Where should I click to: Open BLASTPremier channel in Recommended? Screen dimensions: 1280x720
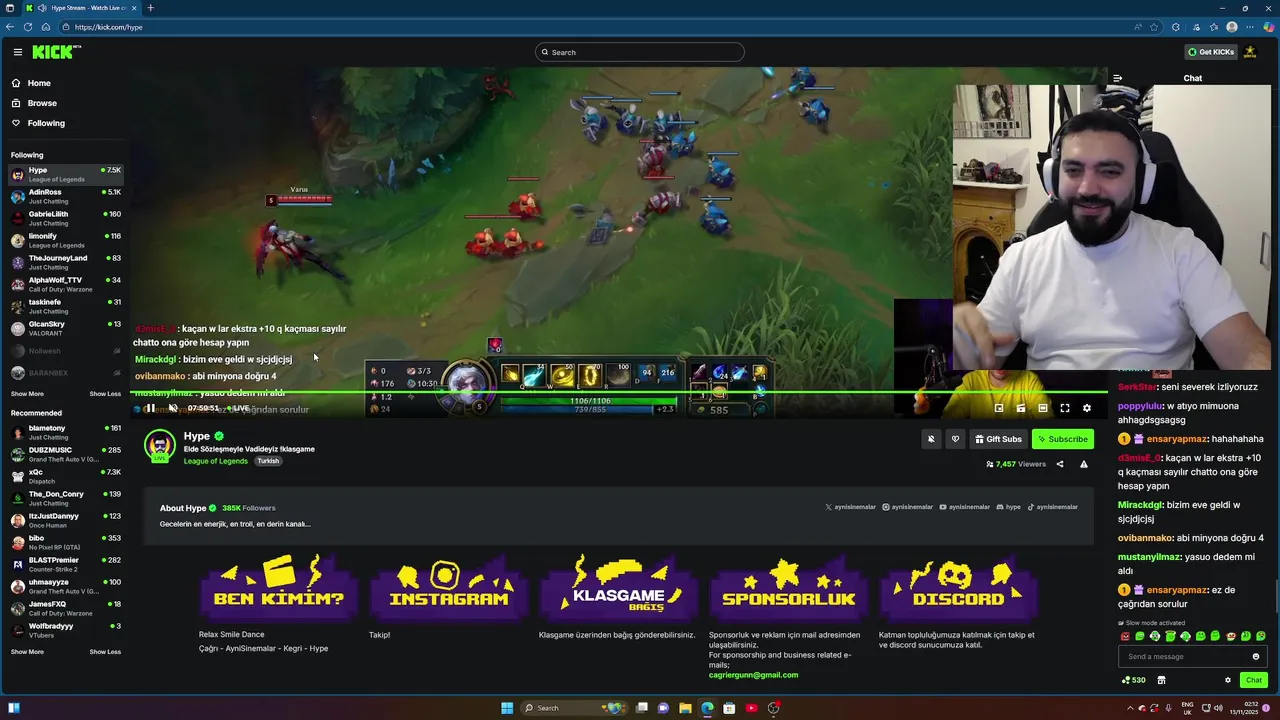click(64, 564)
